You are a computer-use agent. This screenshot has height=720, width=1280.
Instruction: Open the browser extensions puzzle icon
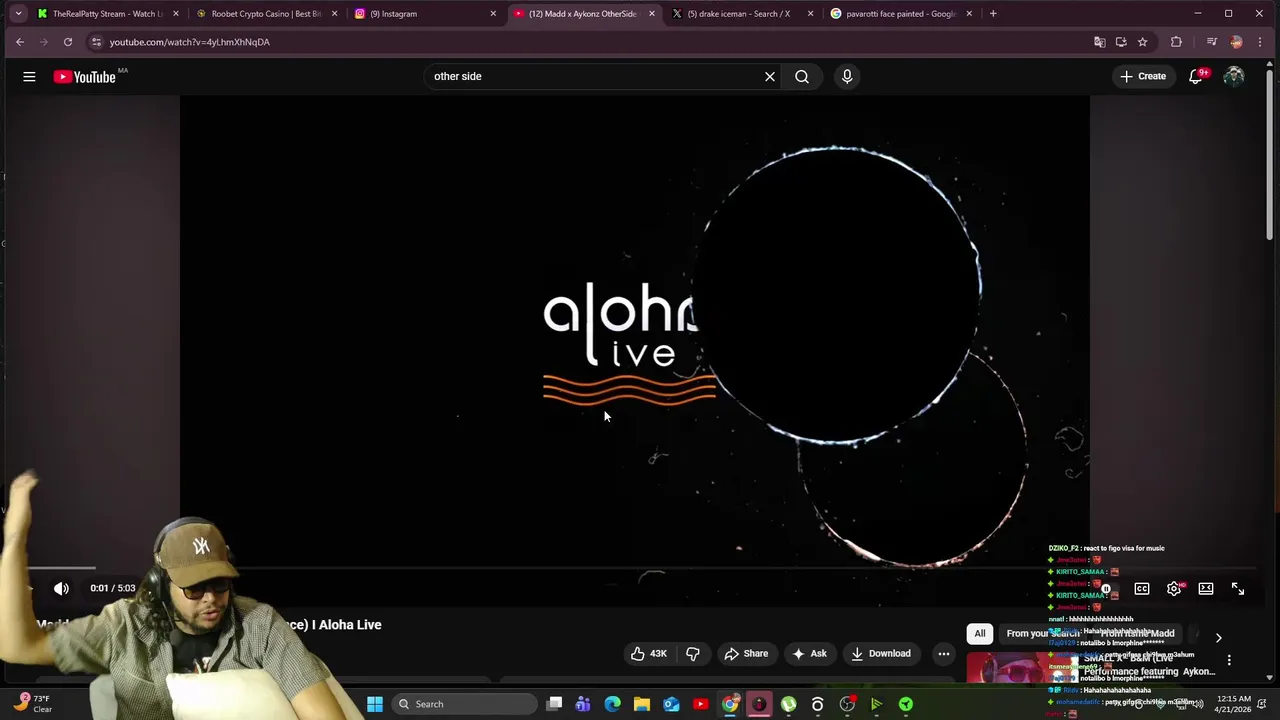coord(1176,42)
